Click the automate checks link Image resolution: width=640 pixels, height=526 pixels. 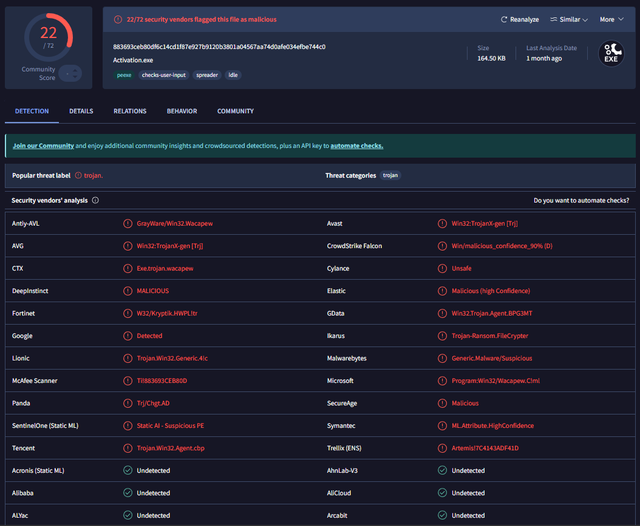coord(357,146)
